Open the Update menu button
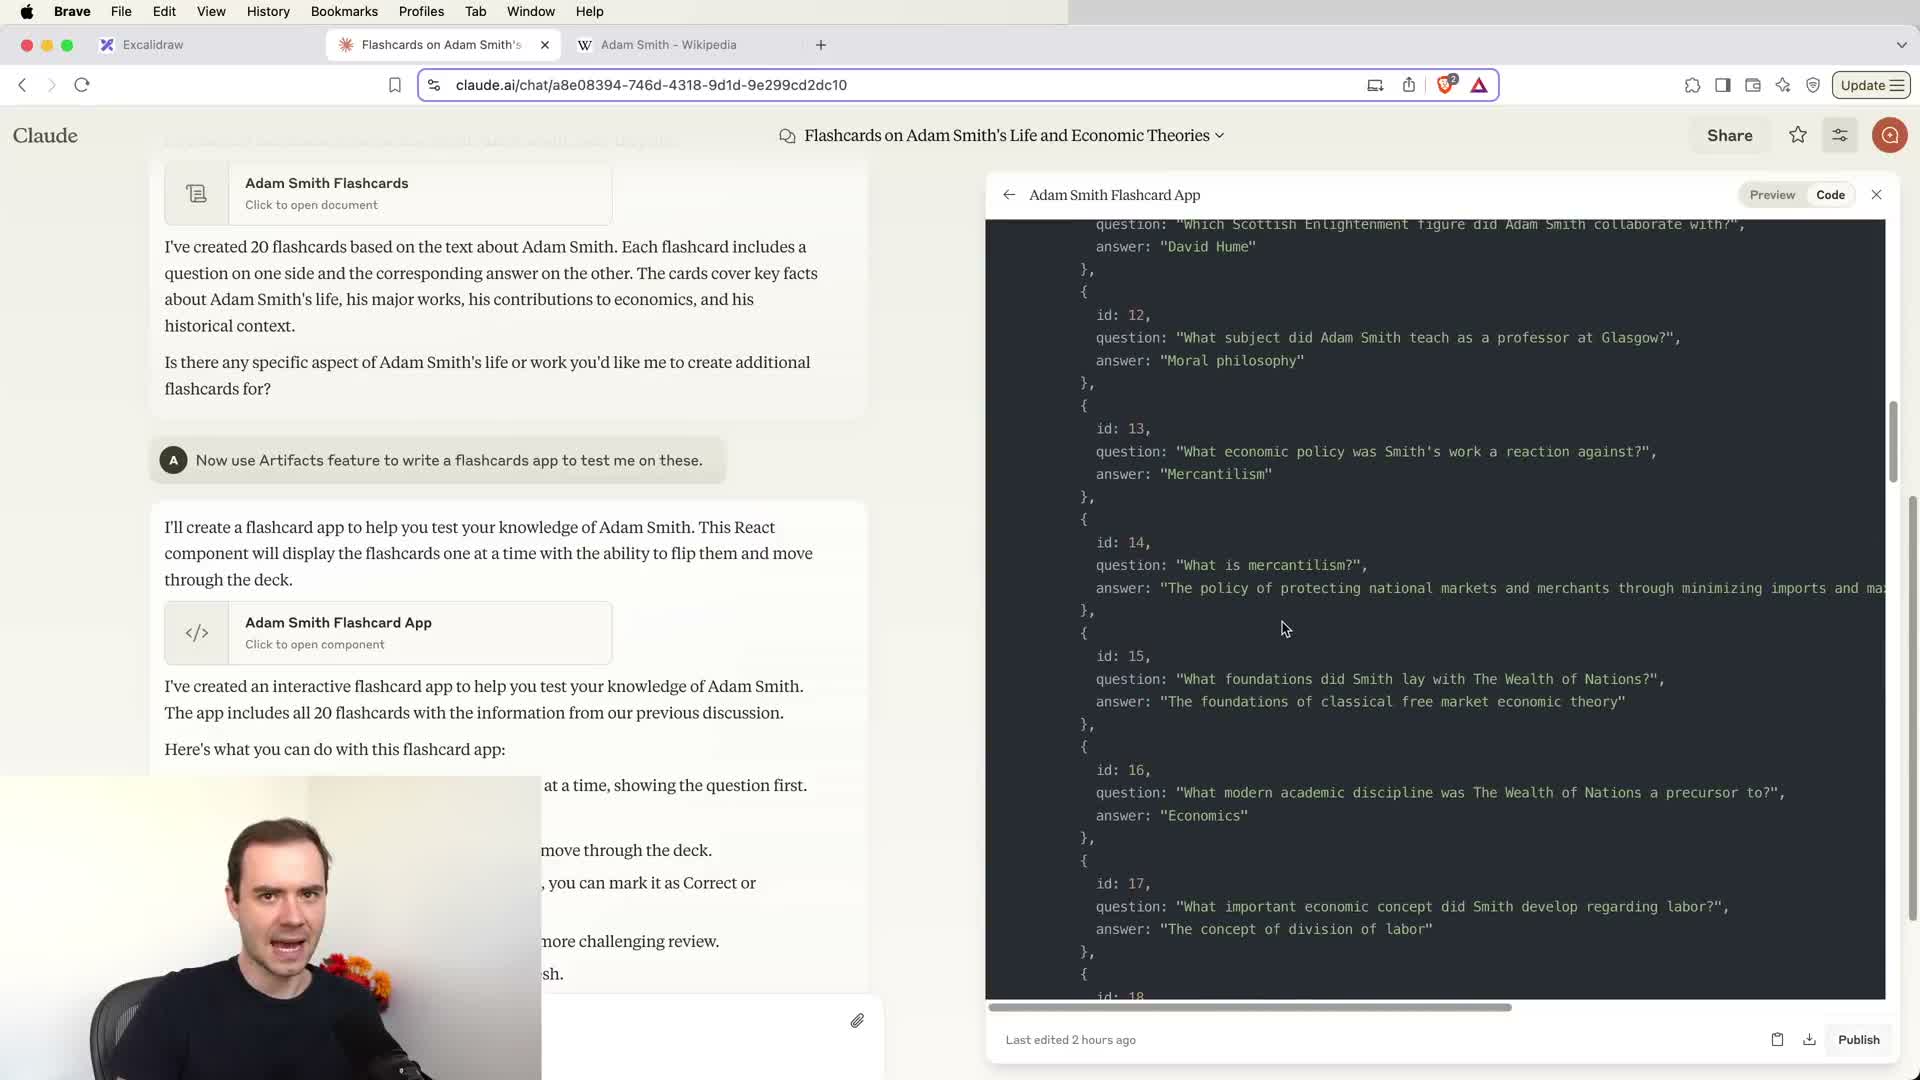Image resolution: width=1920 pixels, height=1080 pixels. [x=1871, y=85]
